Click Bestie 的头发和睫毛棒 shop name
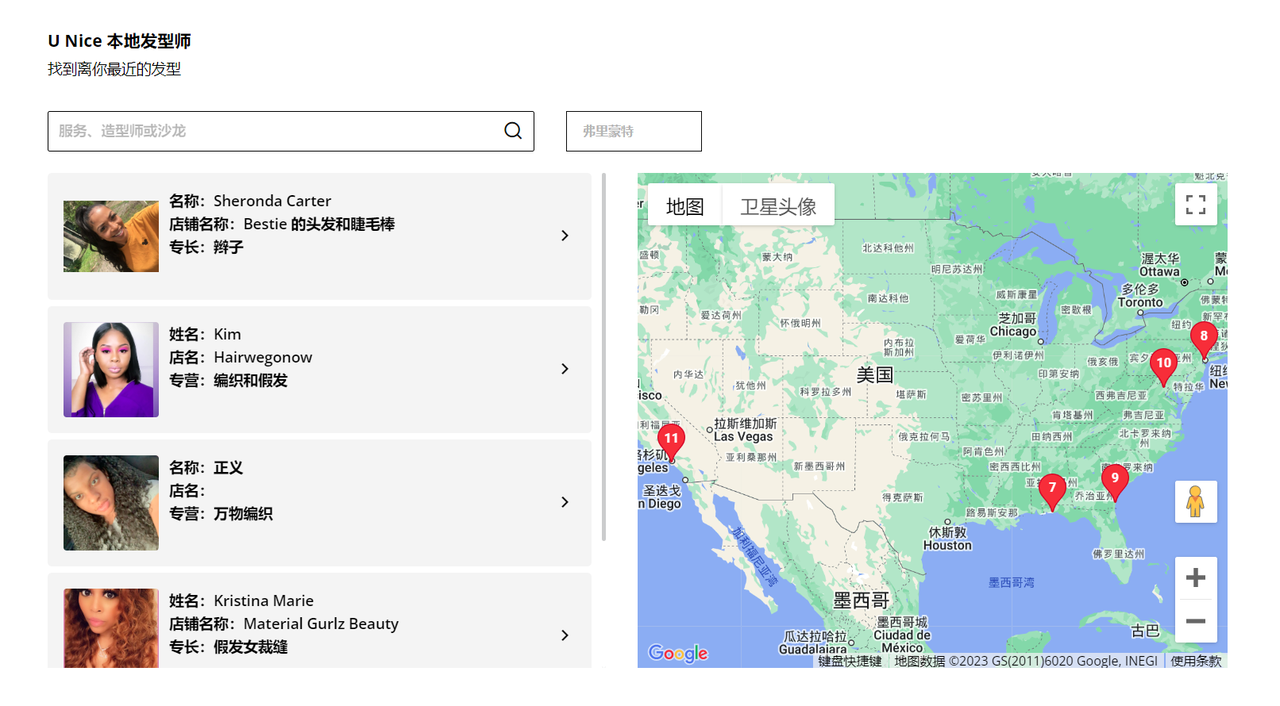The height and width of the screenshot is (706, 1280). pyautogui.click(x=319, y=224)
